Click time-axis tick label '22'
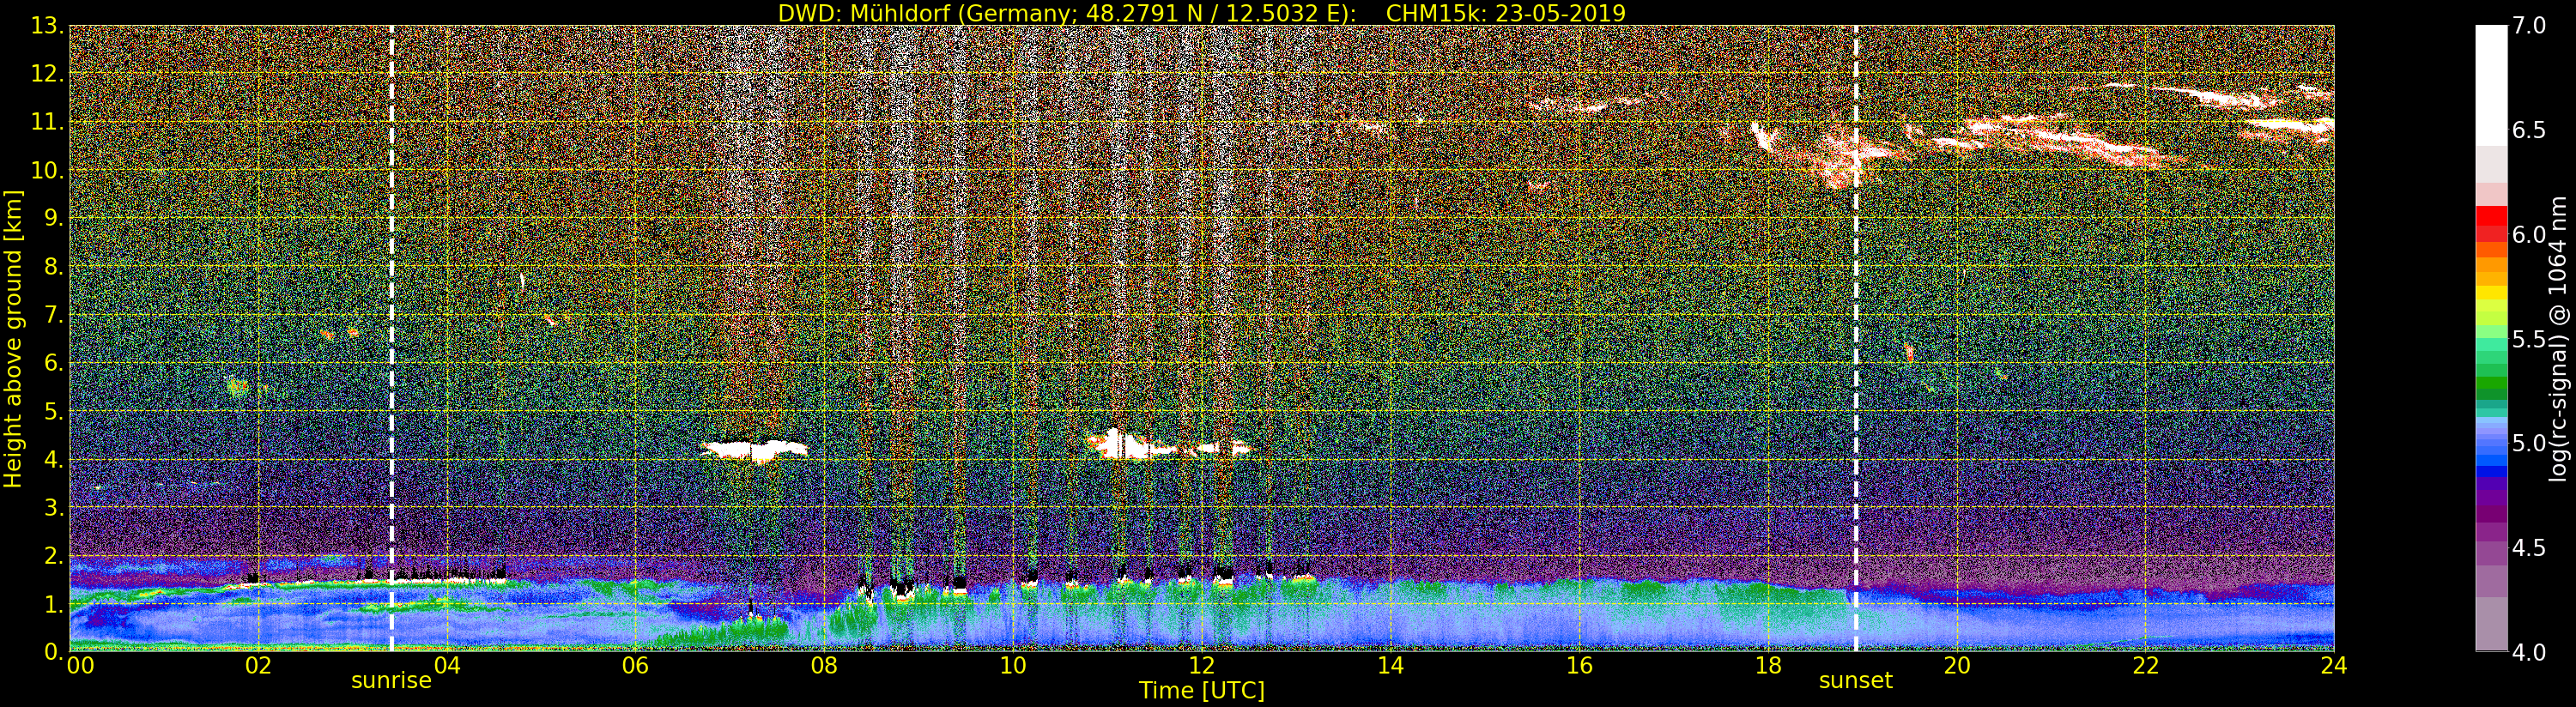2576x707 pixels. pyautogui.click(x=2146, y=665)
